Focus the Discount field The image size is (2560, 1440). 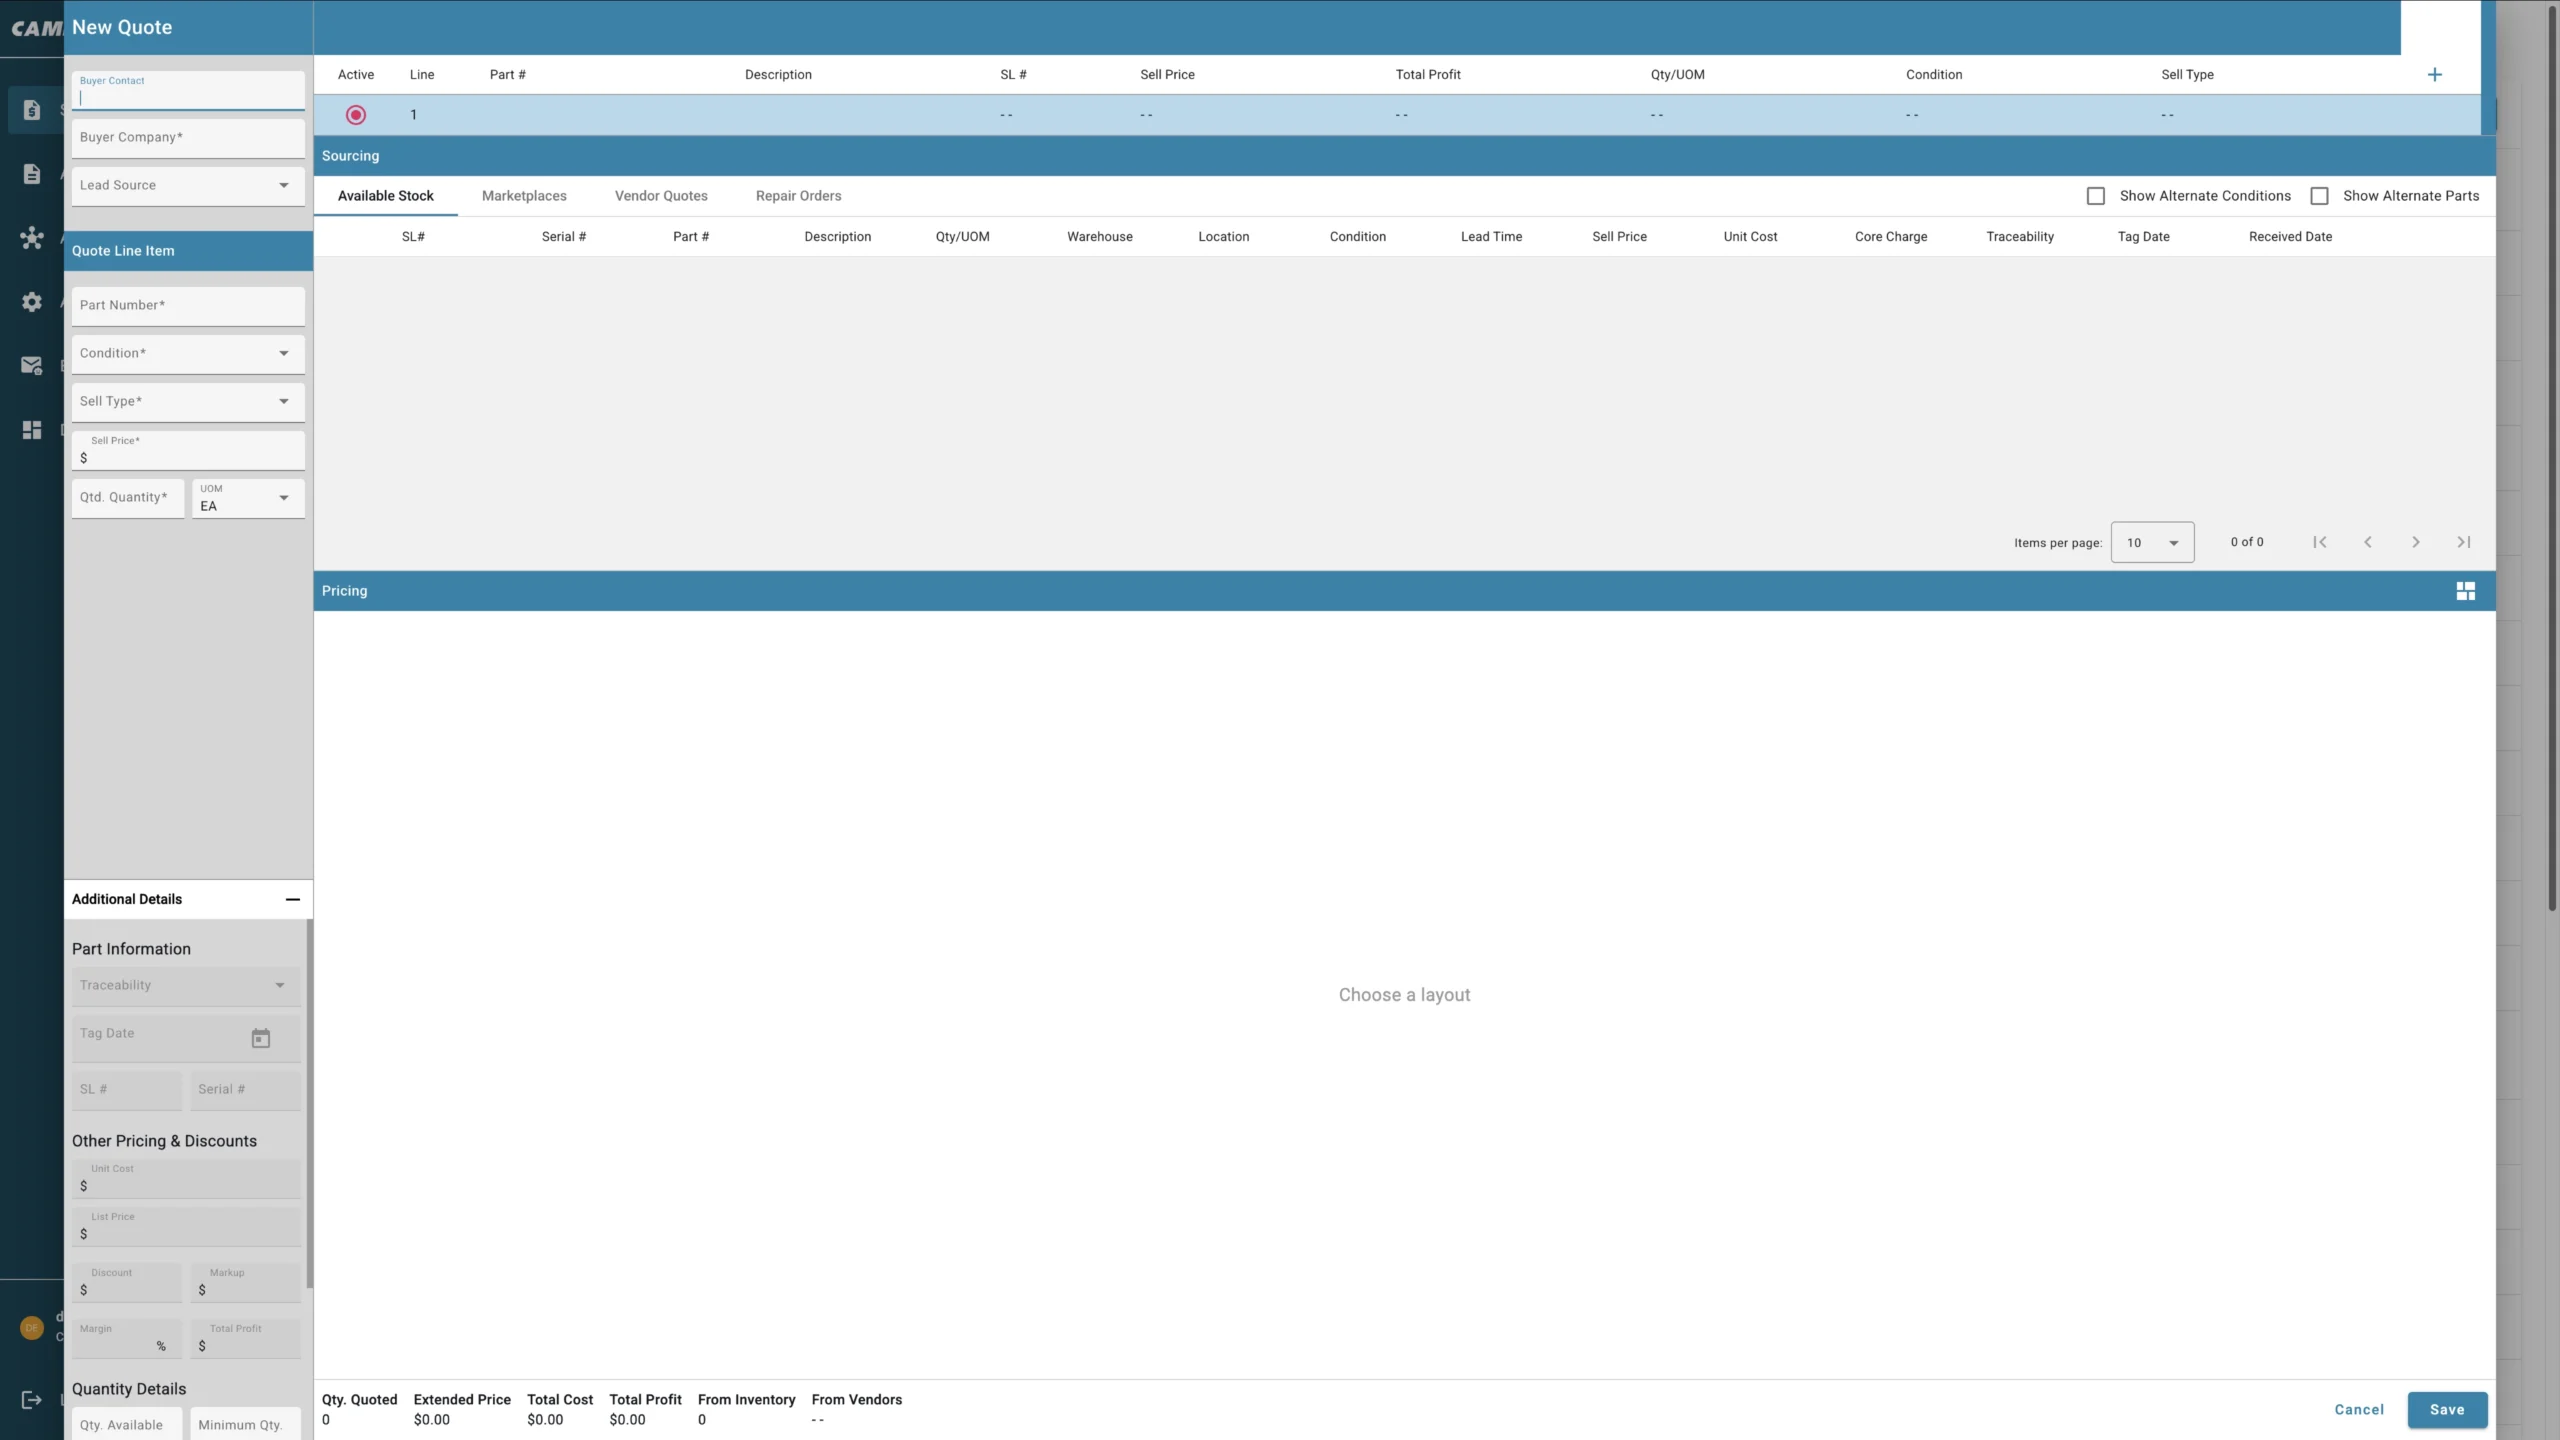coord(127,1282)
